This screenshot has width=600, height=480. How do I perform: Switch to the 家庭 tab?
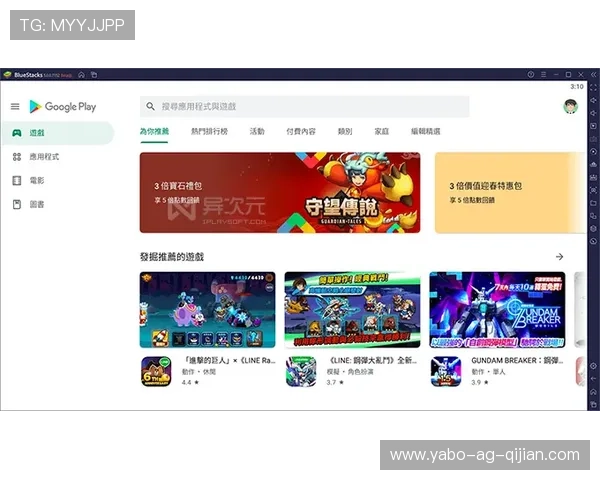[382, 131]
